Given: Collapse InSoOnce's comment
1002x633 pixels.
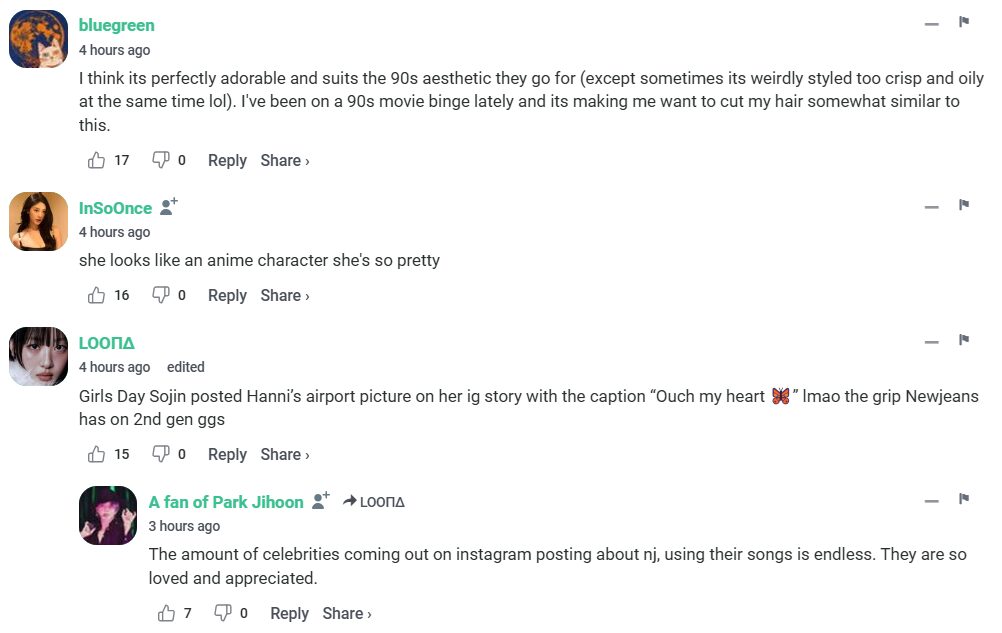Looking at the screenshot, I should (932, 207).
